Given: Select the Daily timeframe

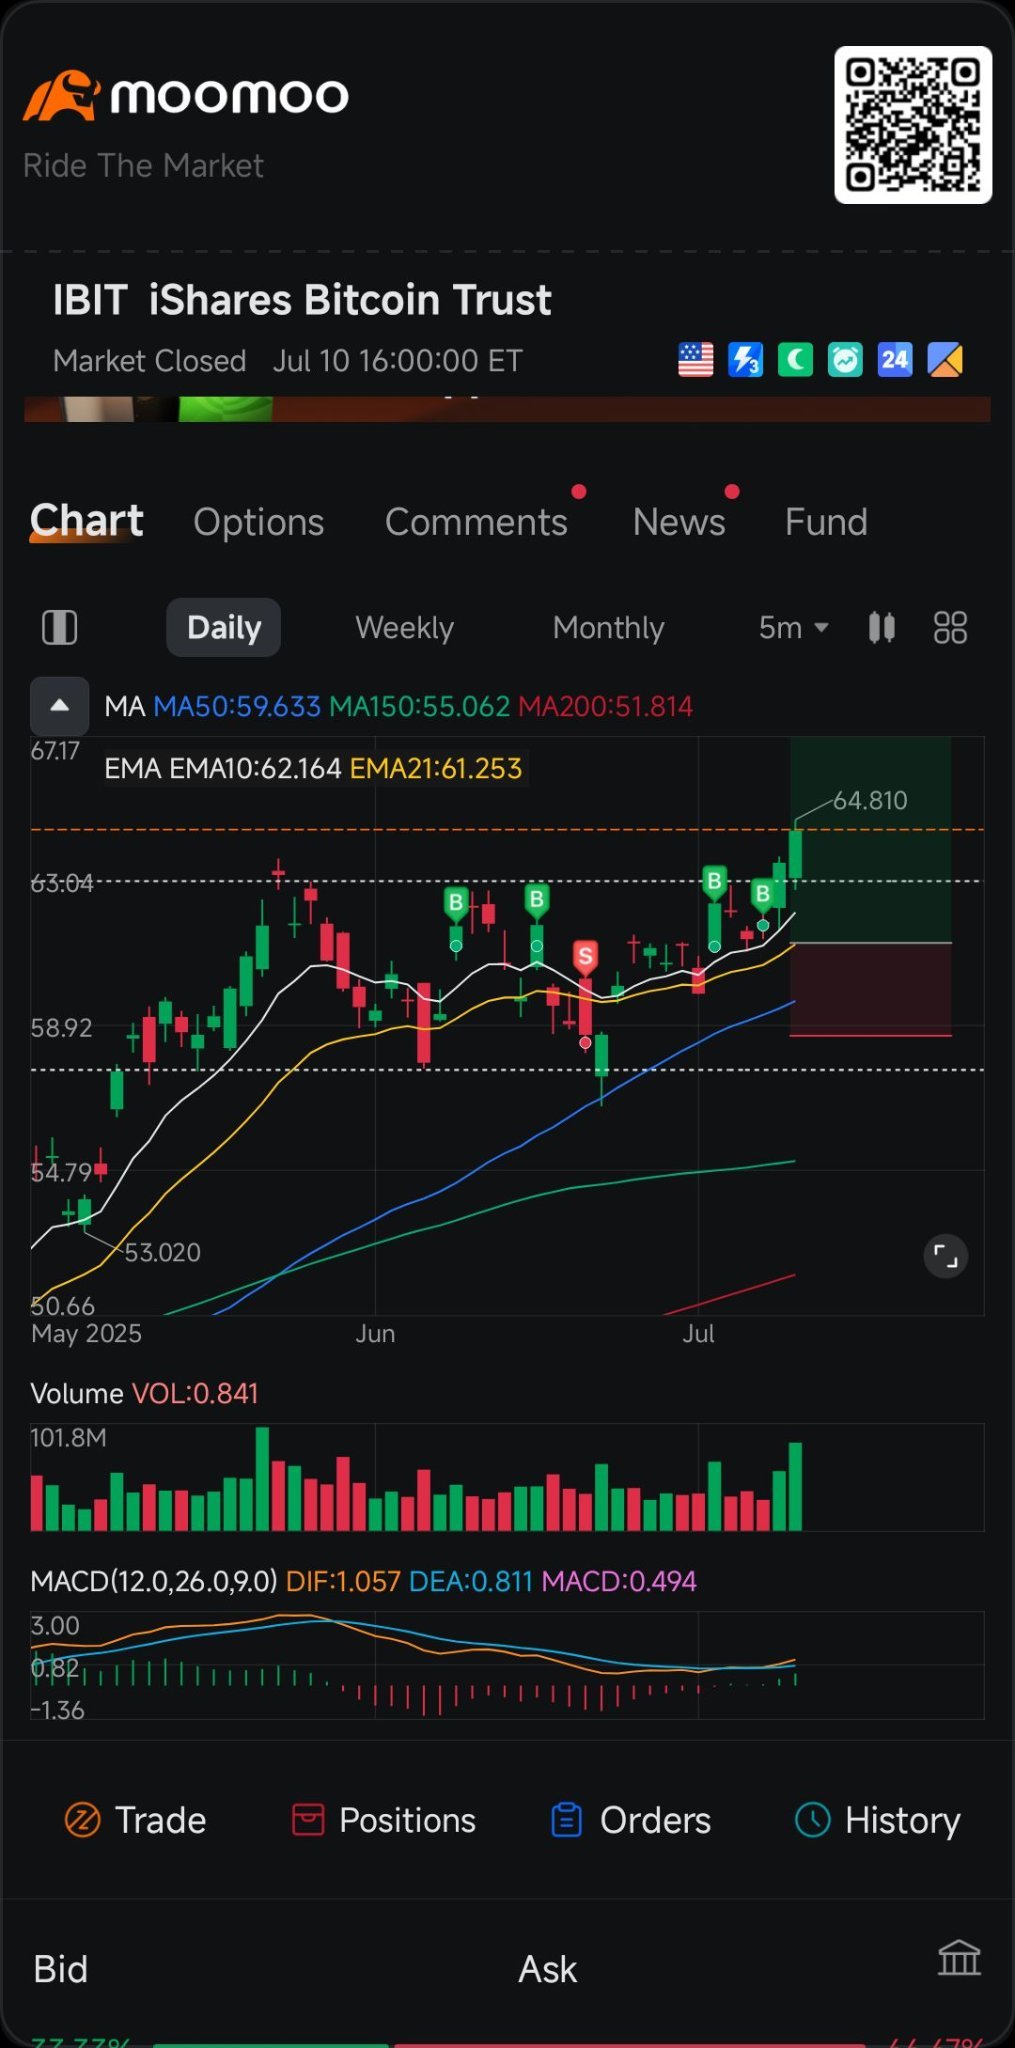Looking at the screenshot, I should 224,628.
